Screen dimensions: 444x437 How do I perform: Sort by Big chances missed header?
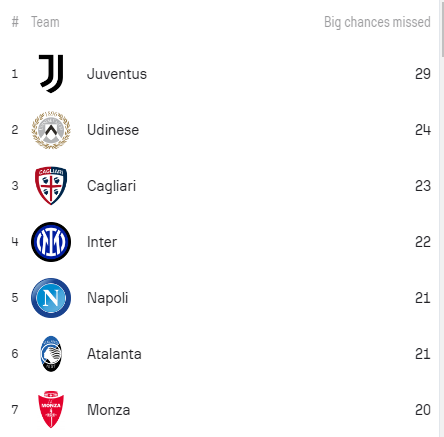tap(377, 22)
